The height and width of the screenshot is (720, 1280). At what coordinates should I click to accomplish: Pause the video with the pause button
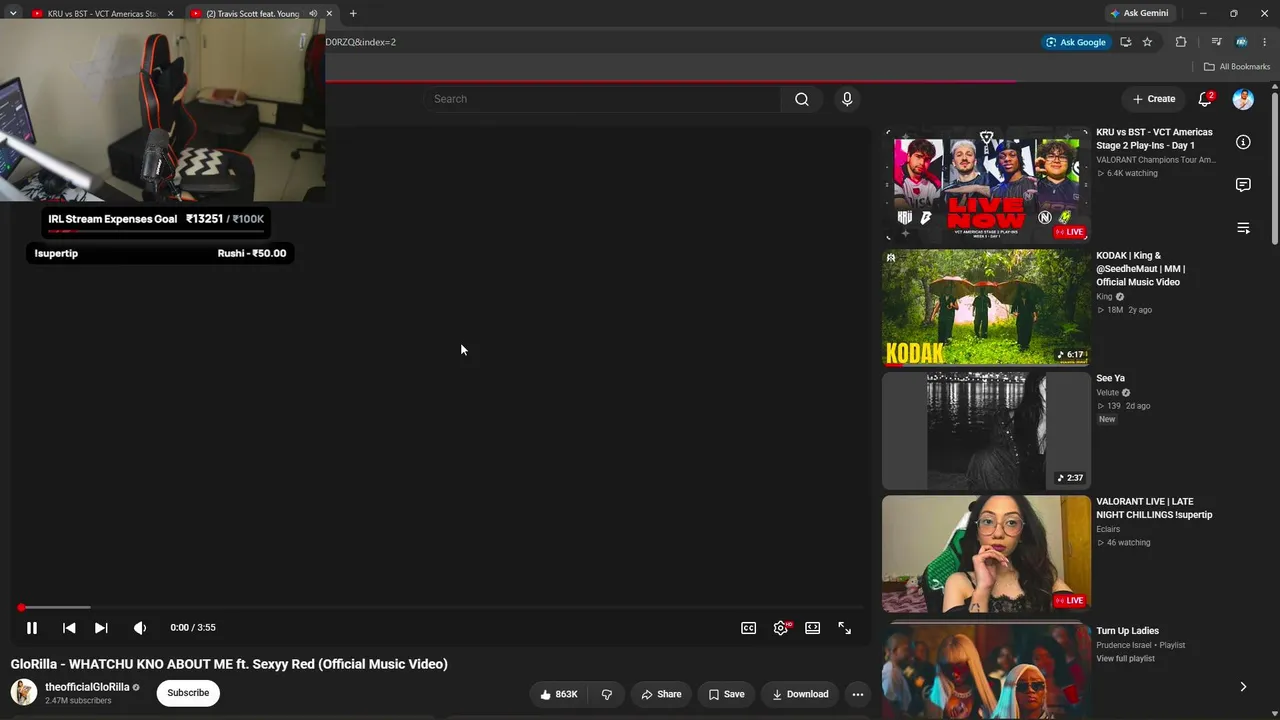(32, 628)
